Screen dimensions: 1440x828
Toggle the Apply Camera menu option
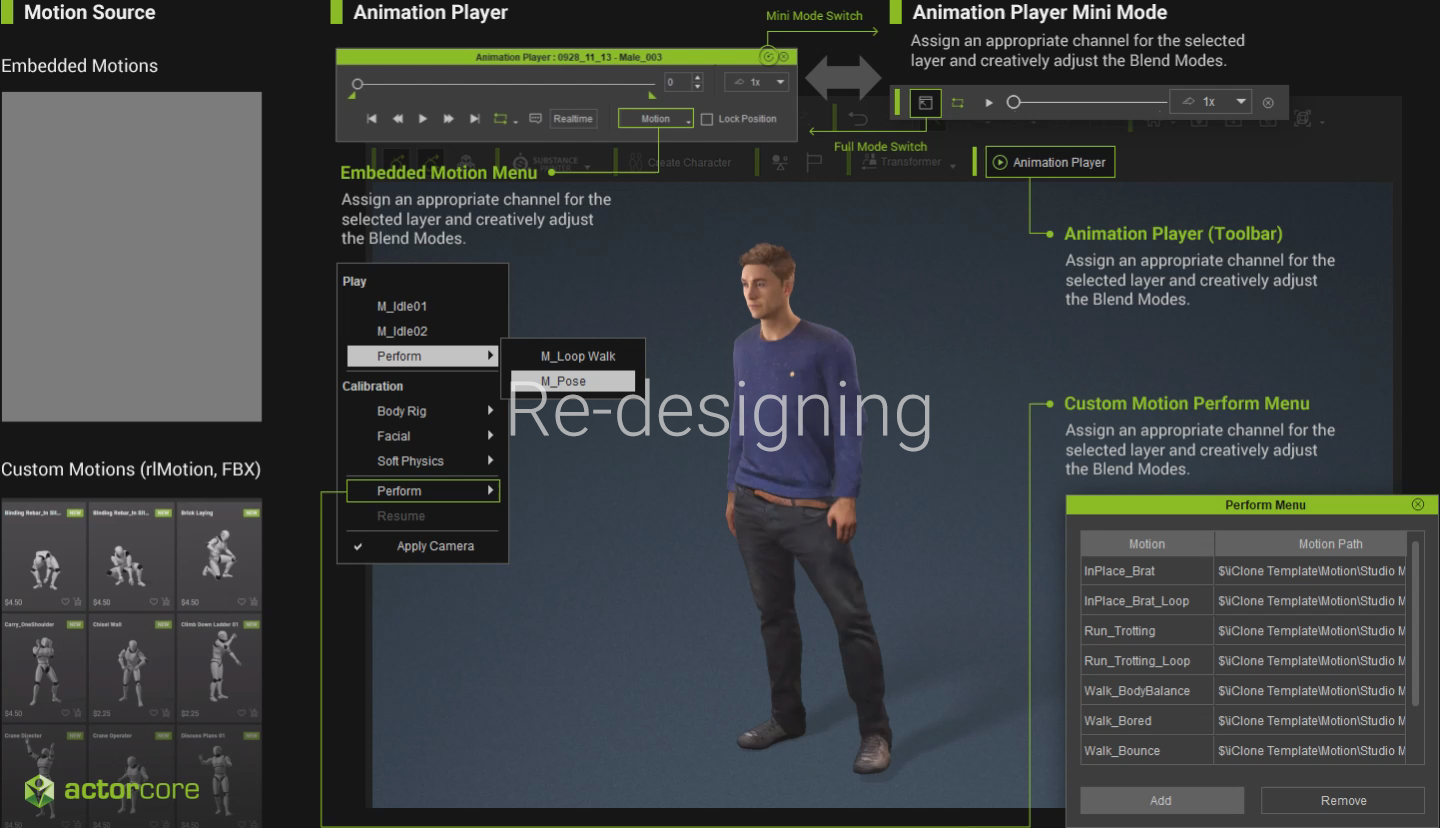click(x=434, y=546)
